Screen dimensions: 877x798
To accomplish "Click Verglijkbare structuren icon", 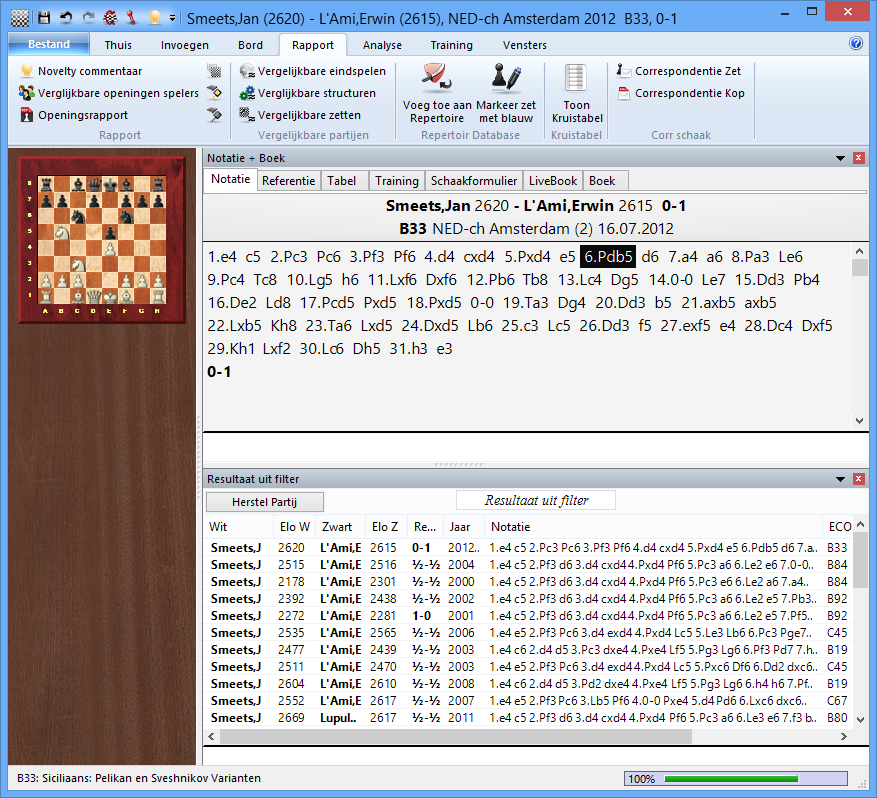I will tap(248, 93).
